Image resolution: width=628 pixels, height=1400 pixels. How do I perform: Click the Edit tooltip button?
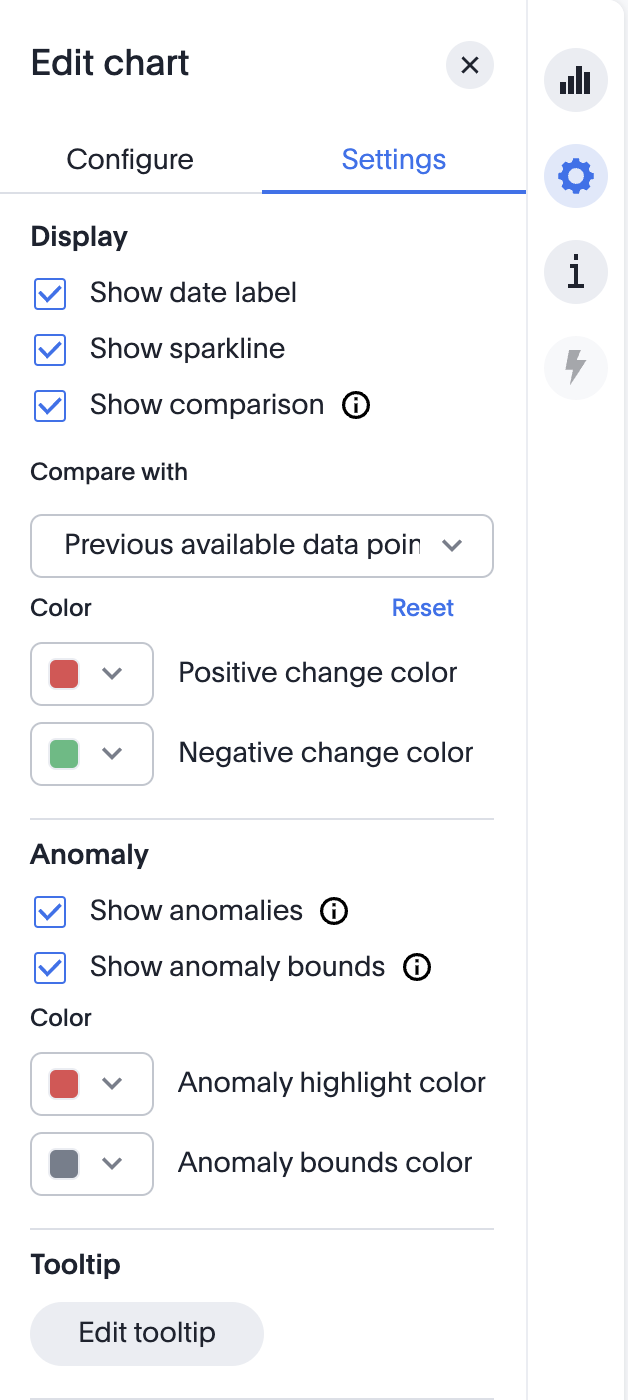(147, 1333)
